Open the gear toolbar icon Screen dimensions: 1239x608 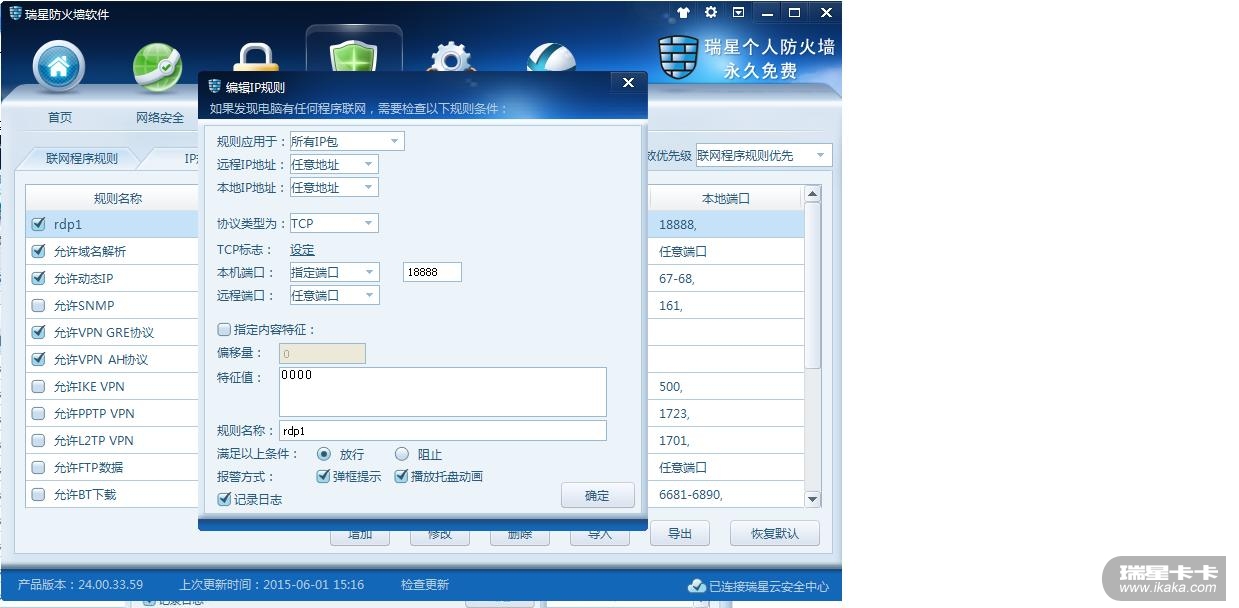(451, 58)
